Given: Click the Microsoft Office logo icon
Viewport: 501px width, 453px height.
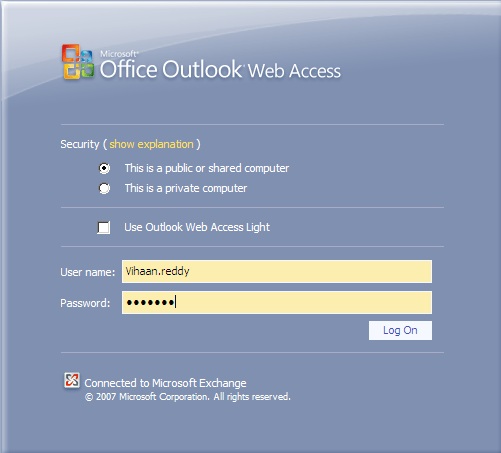Looking at the screenshot, I should [78, 62].
